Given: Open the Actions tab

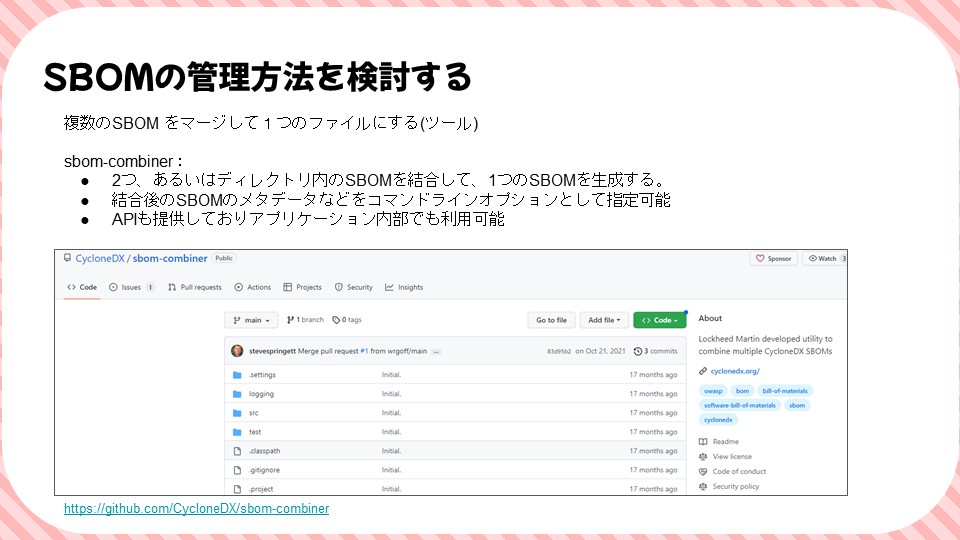Looking at the screenshot, I should pos(252,287).
